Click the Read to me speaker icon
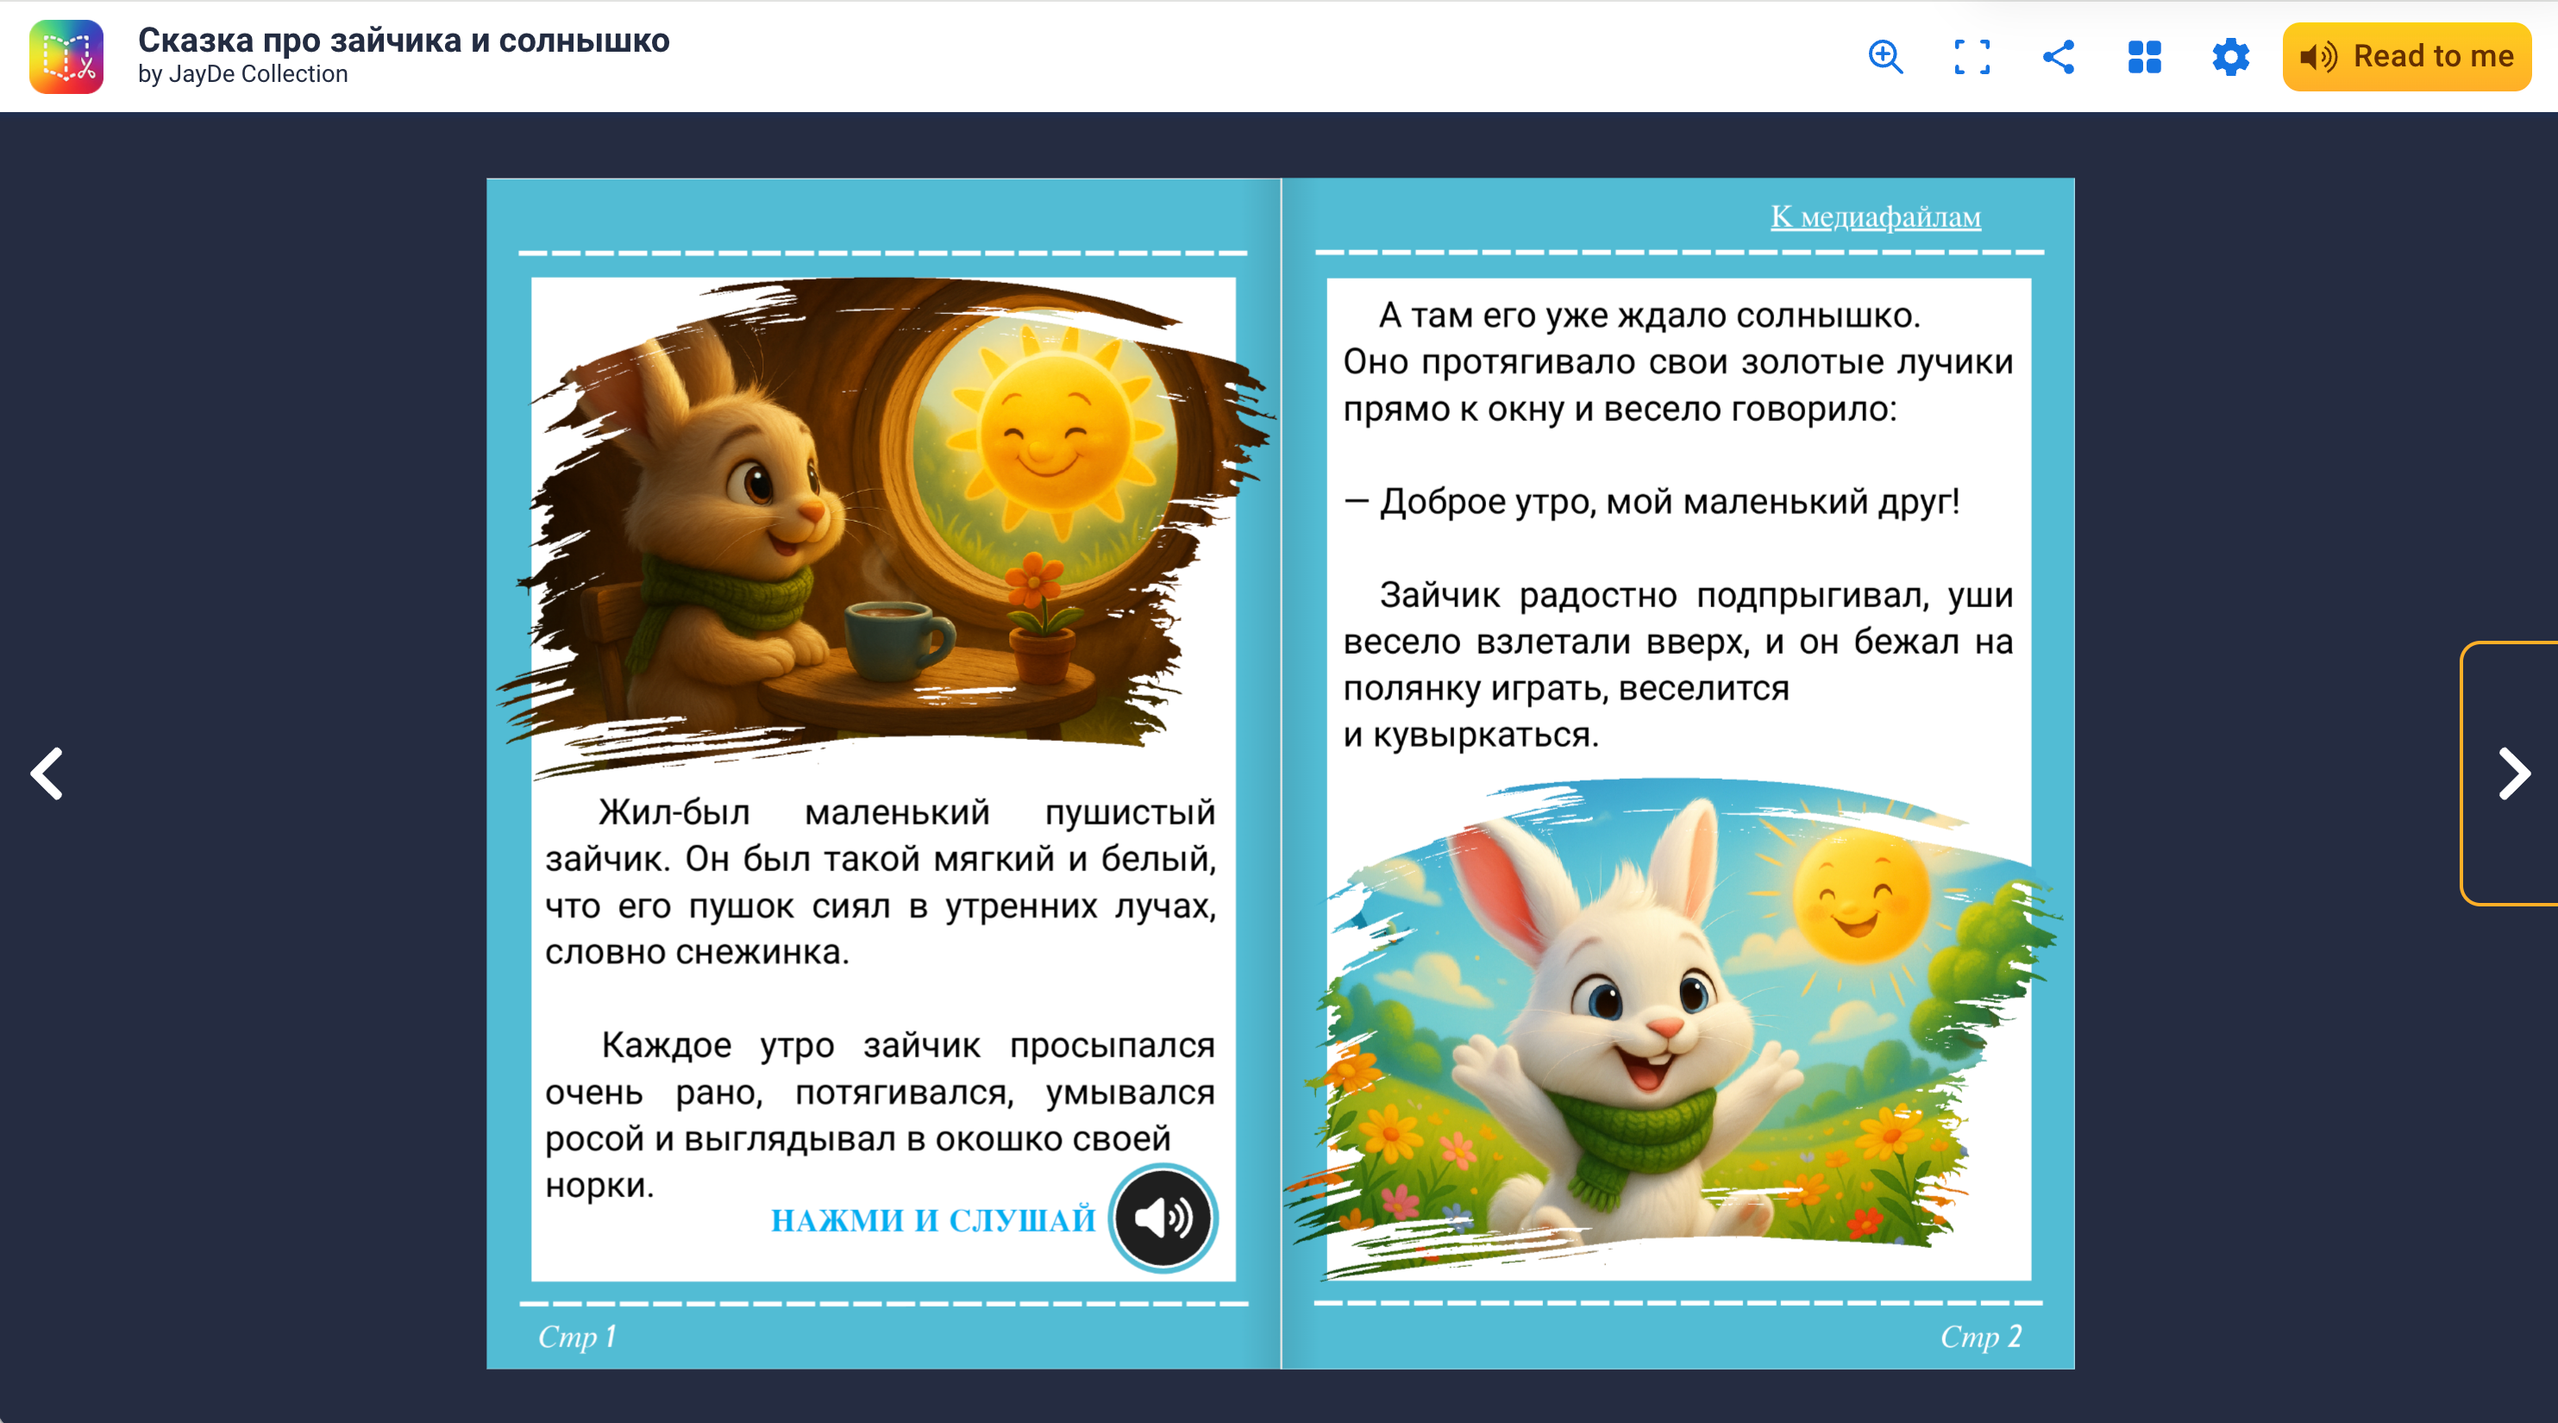The width and height of the screenshot is (2558, 1423). pyautogui.click(x=2322, y=56)
